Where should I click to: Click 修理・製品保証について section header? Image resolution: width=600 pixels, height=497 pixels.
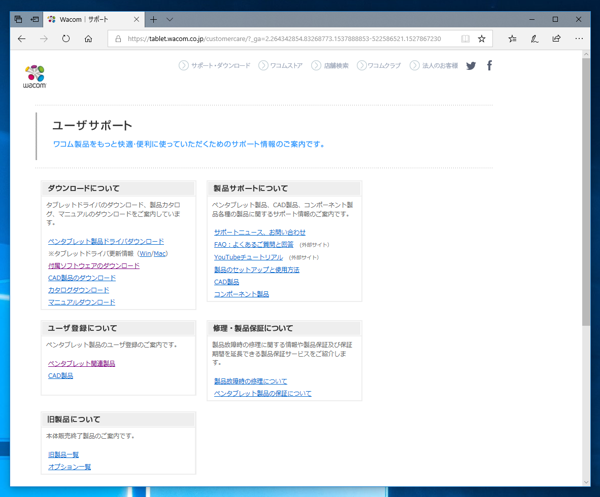click(x=253, y=329)
